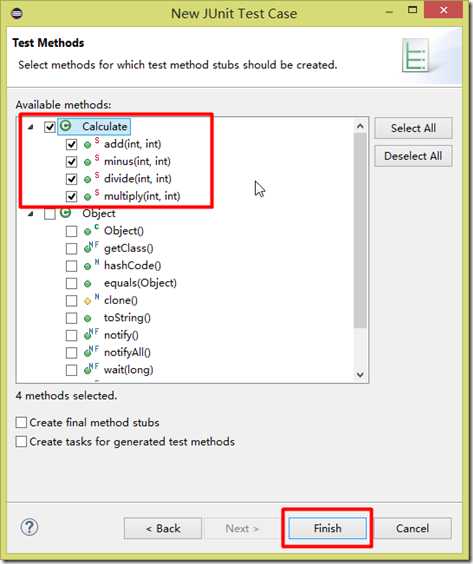Cancel the New JUnit Test Case wizard
The image size is (473, 564).
(x=412, y=528)
